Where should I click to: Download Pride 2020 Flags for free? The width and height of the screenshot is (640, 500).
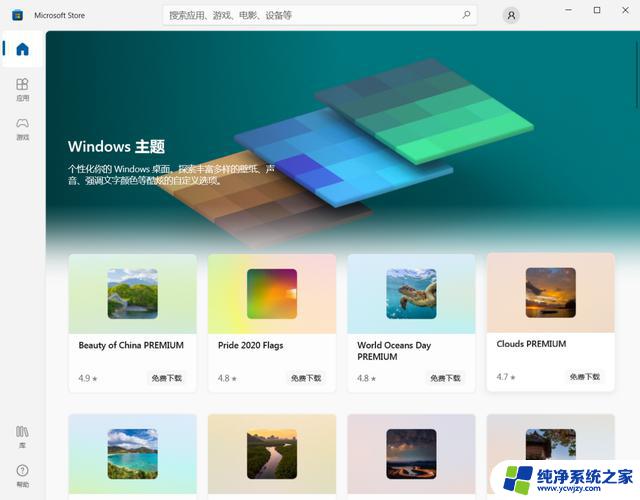pos(306,378)
